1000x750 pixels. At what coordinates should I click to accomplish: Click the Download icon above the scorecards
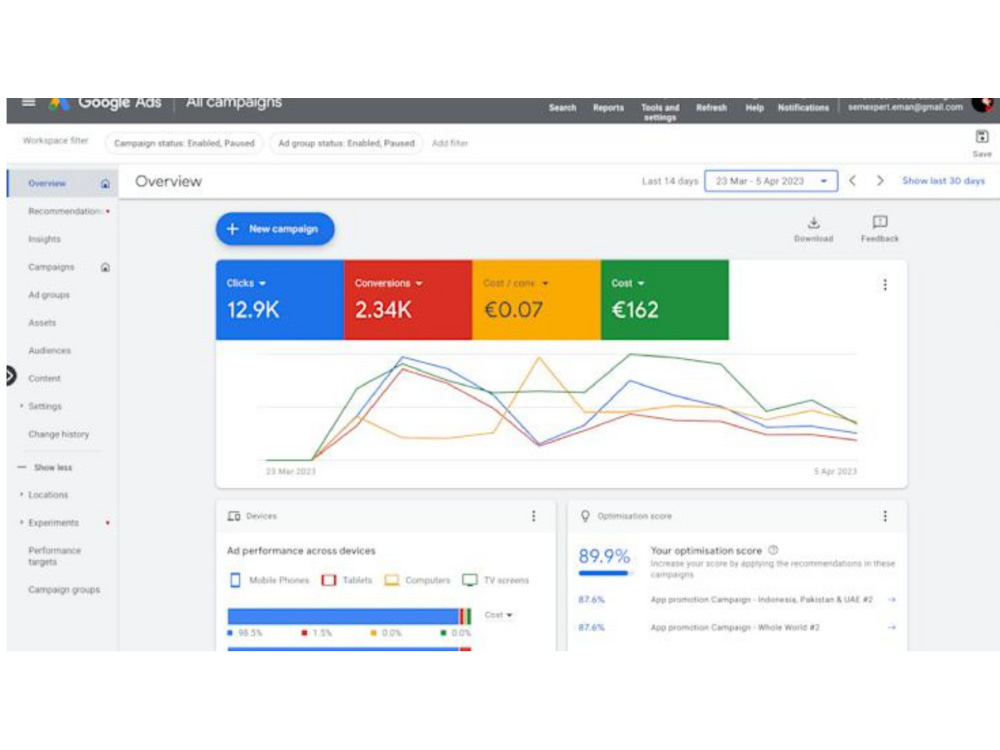(x=814, y=226)
